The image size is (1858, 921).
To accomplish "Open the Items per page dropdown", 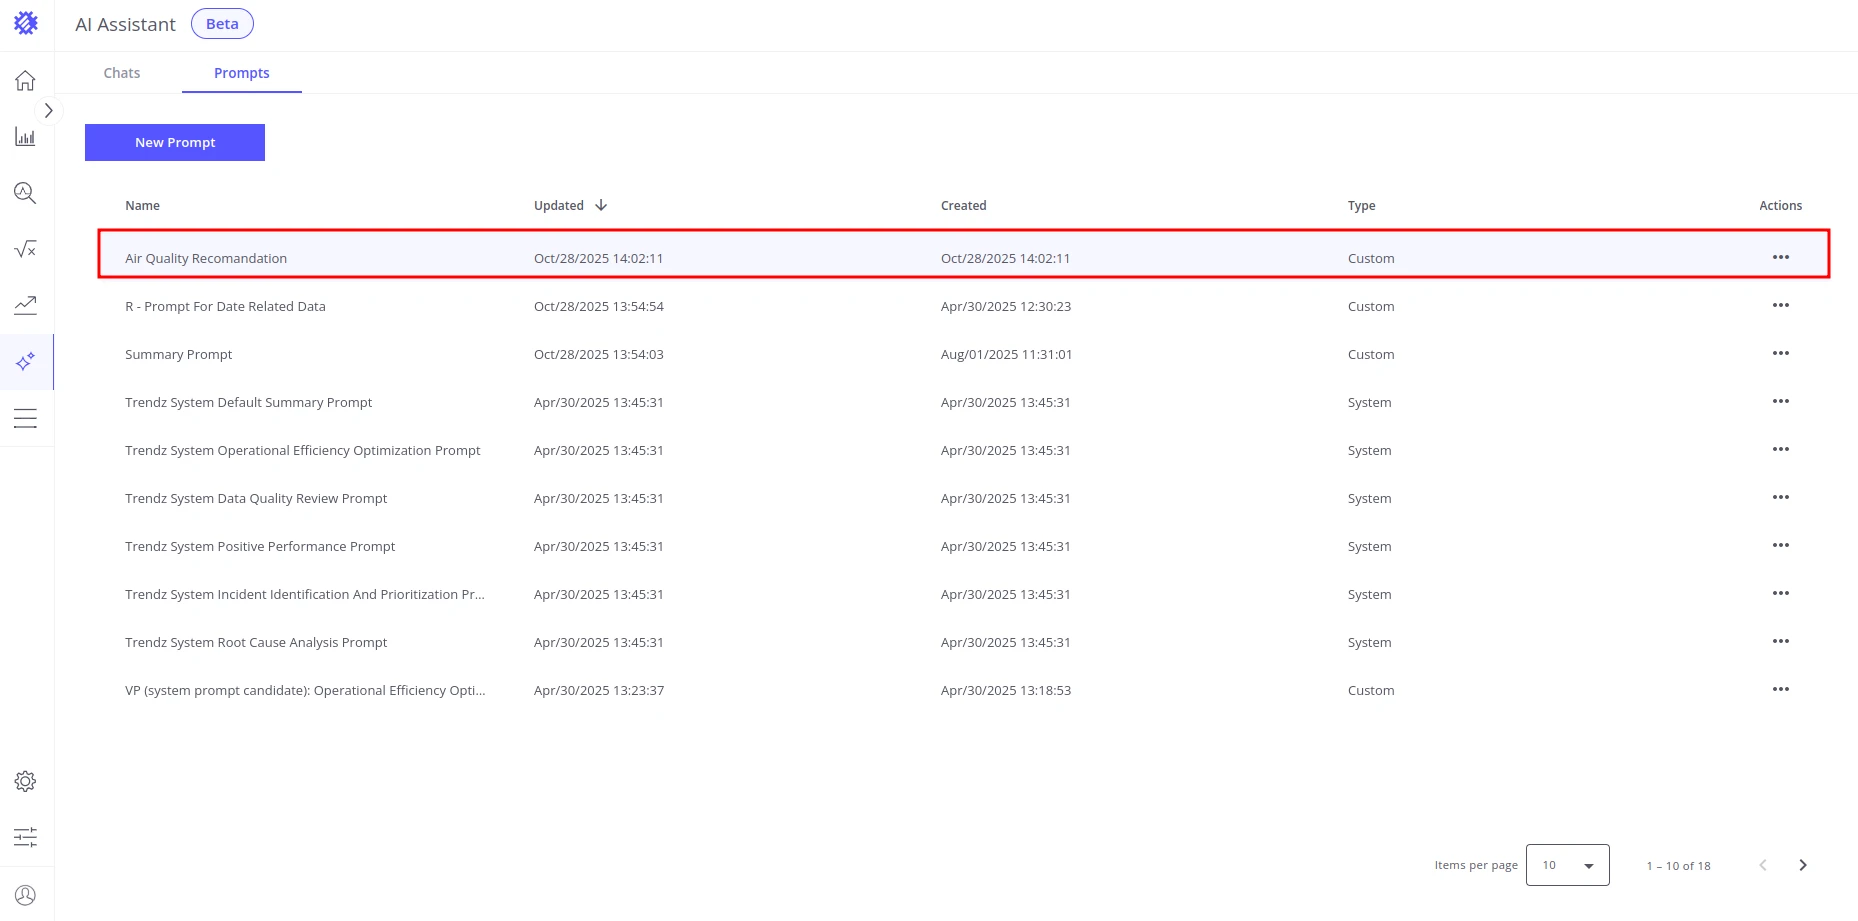I will 1567,865.
